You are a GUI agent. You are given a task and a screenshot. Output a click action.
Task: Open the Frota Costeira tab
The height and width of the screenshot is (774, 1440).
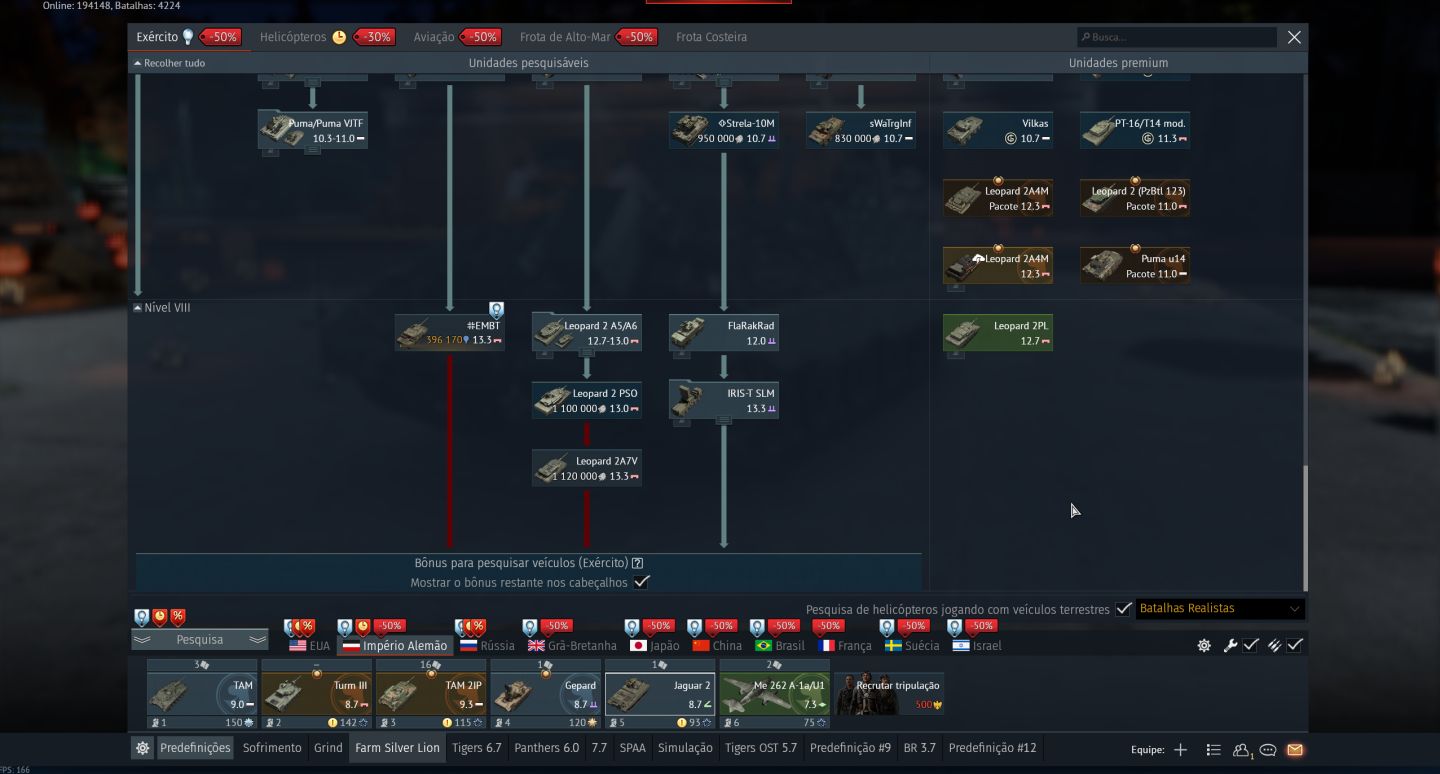point(711,37)
